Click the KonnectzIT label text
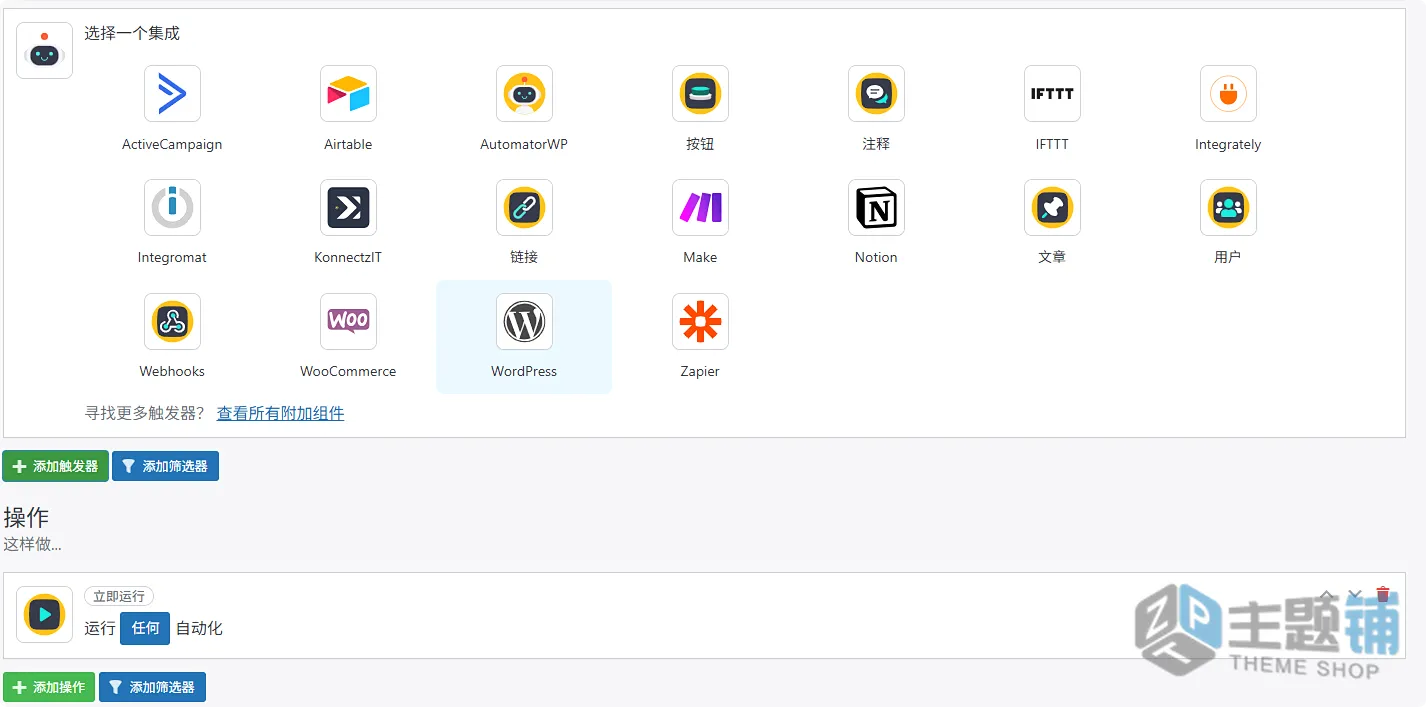1426x707 pixels. pyautogui.click(x=348, y=257)
